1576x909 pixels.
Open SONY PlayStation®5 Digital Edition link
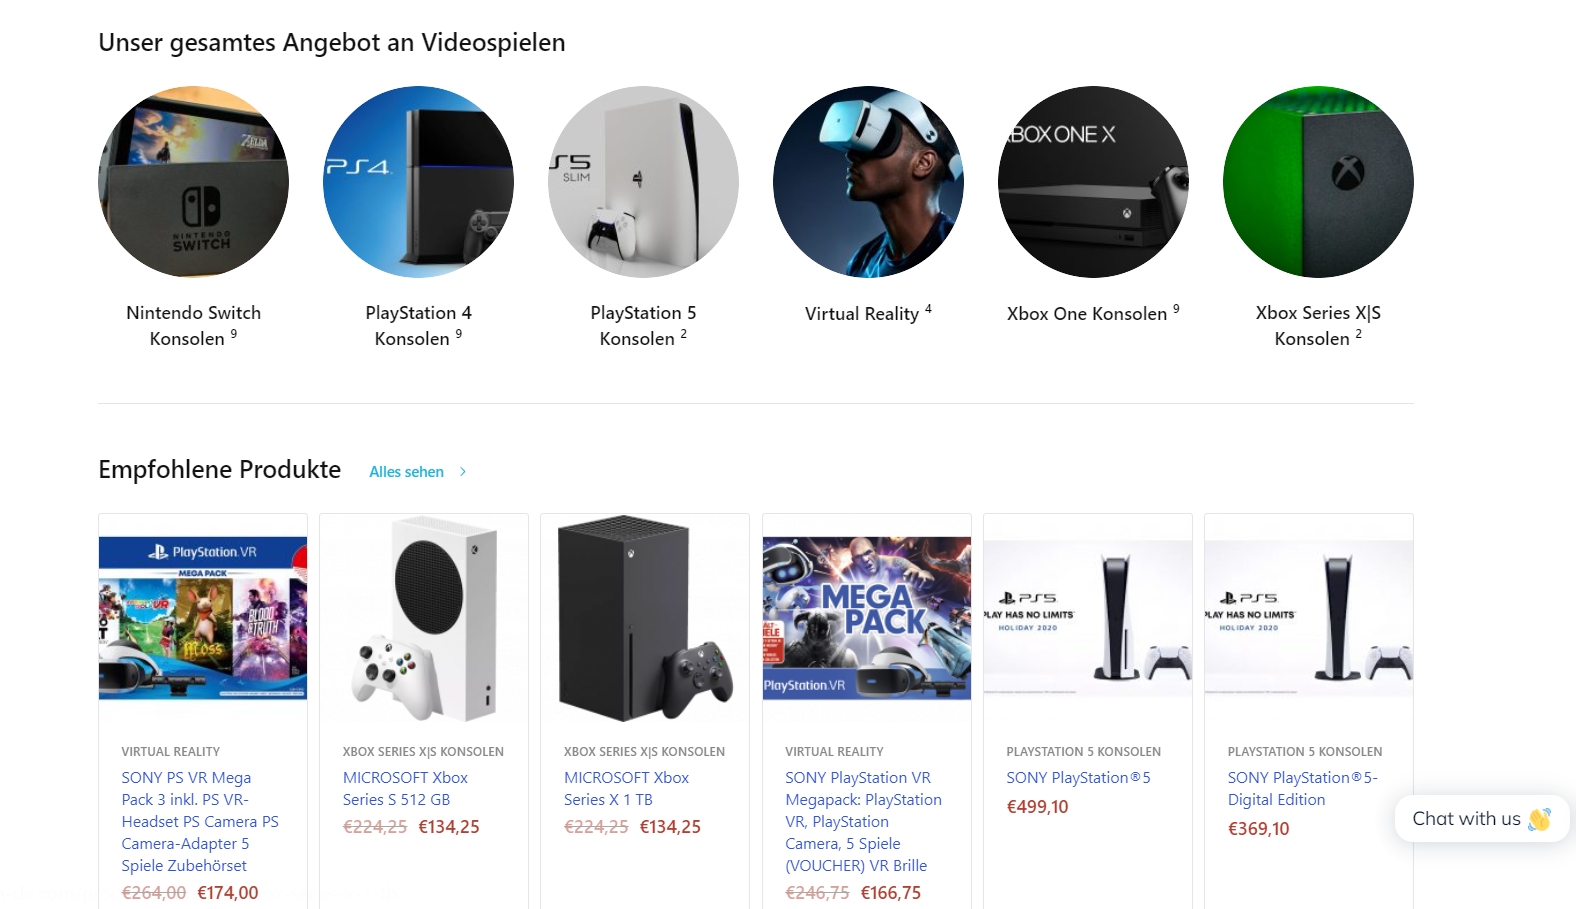(1302, 789)
